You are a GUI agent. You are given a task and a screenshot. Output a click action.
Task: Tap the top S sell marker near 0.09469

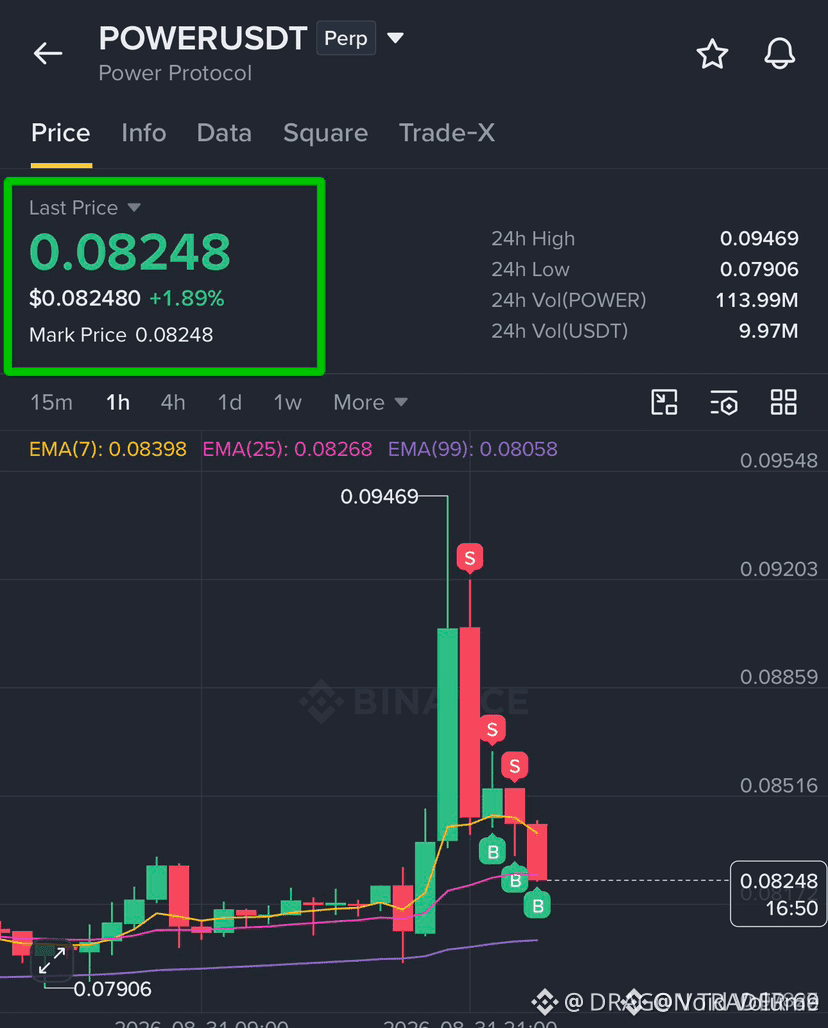click(470, 558)
